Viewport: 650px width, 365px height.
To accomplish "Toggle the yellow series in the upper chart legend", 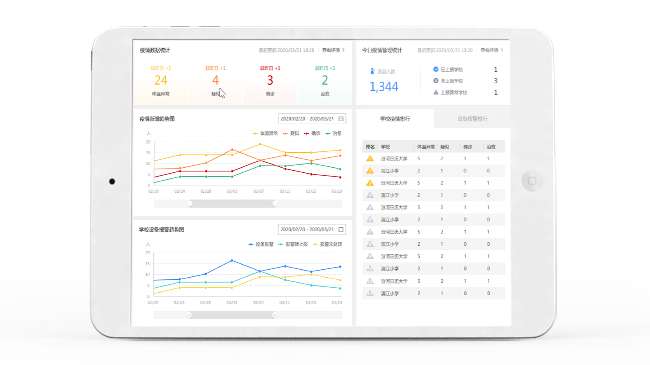I will (265, 134).
